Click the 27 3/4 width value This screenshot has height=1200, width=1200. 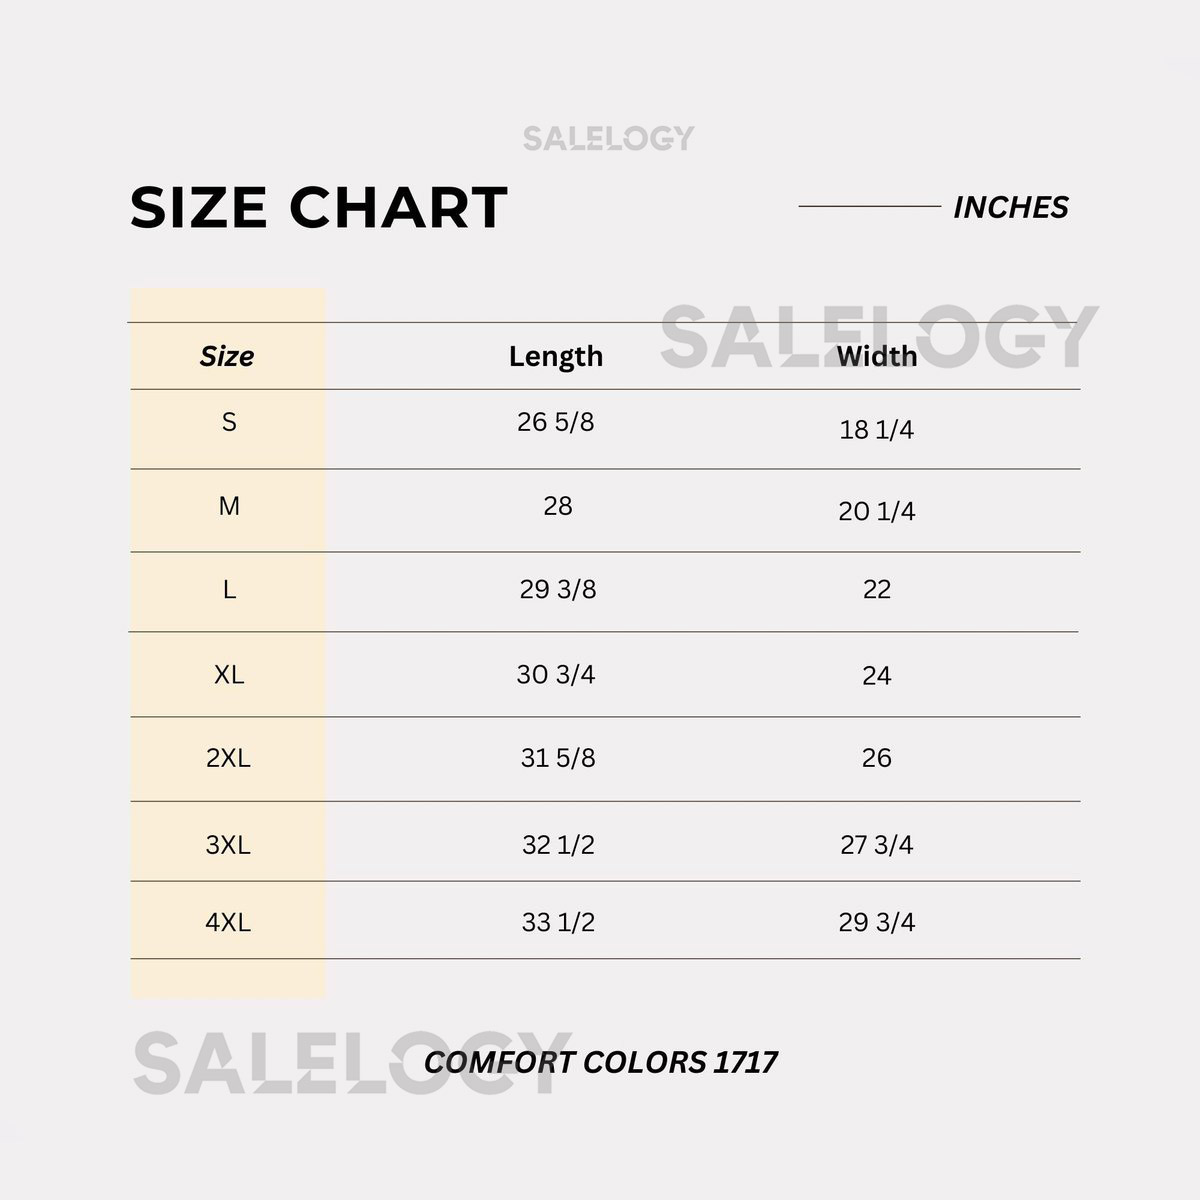point(876,845)
